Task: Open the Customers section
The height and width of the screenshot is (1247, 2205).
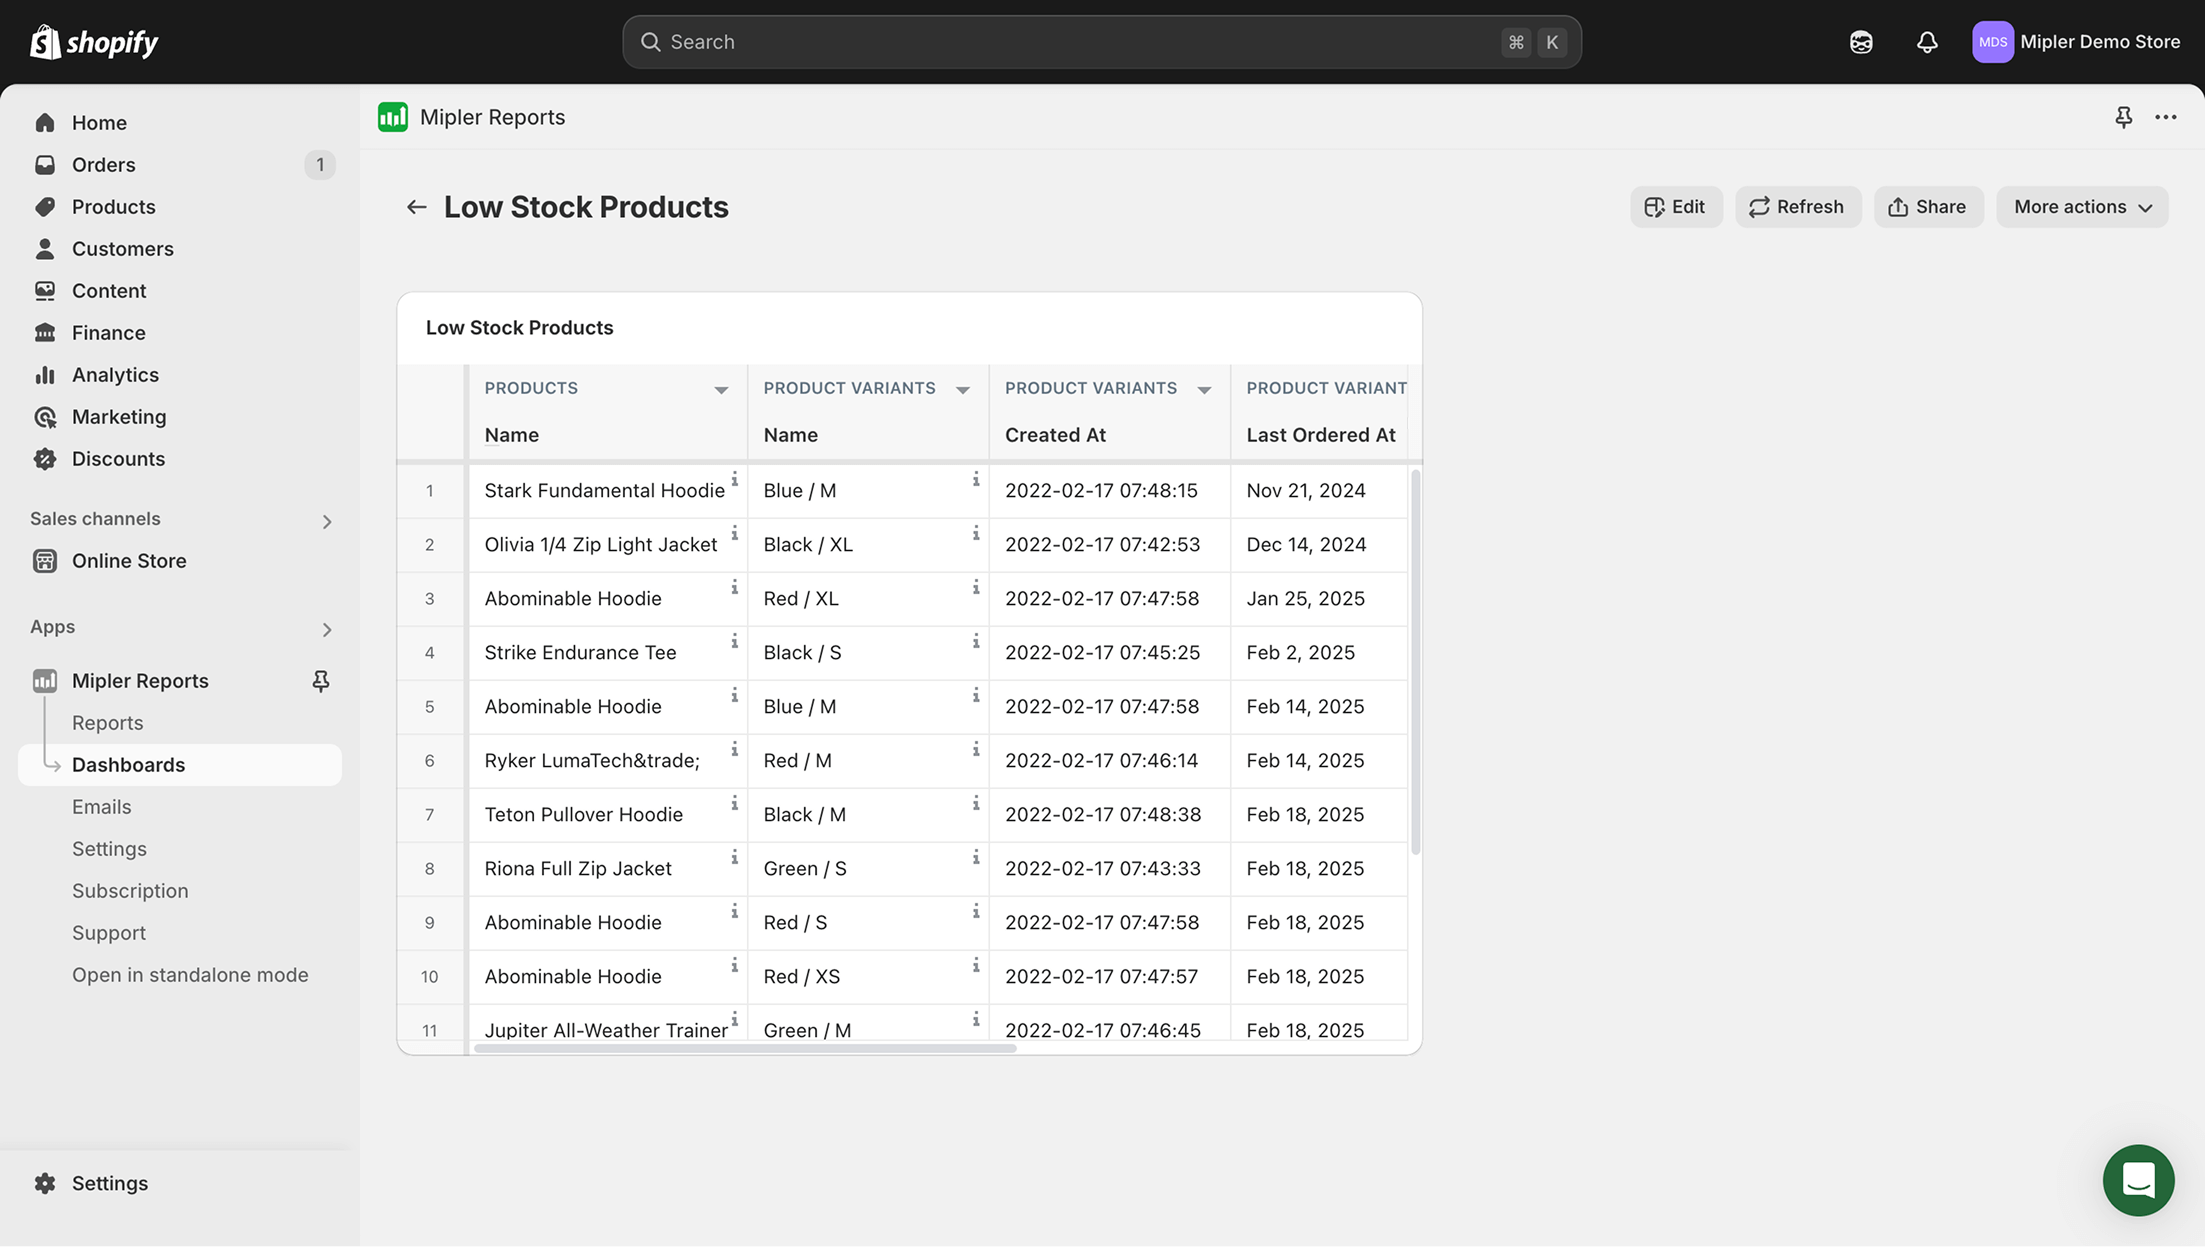Action: point(122,248)
